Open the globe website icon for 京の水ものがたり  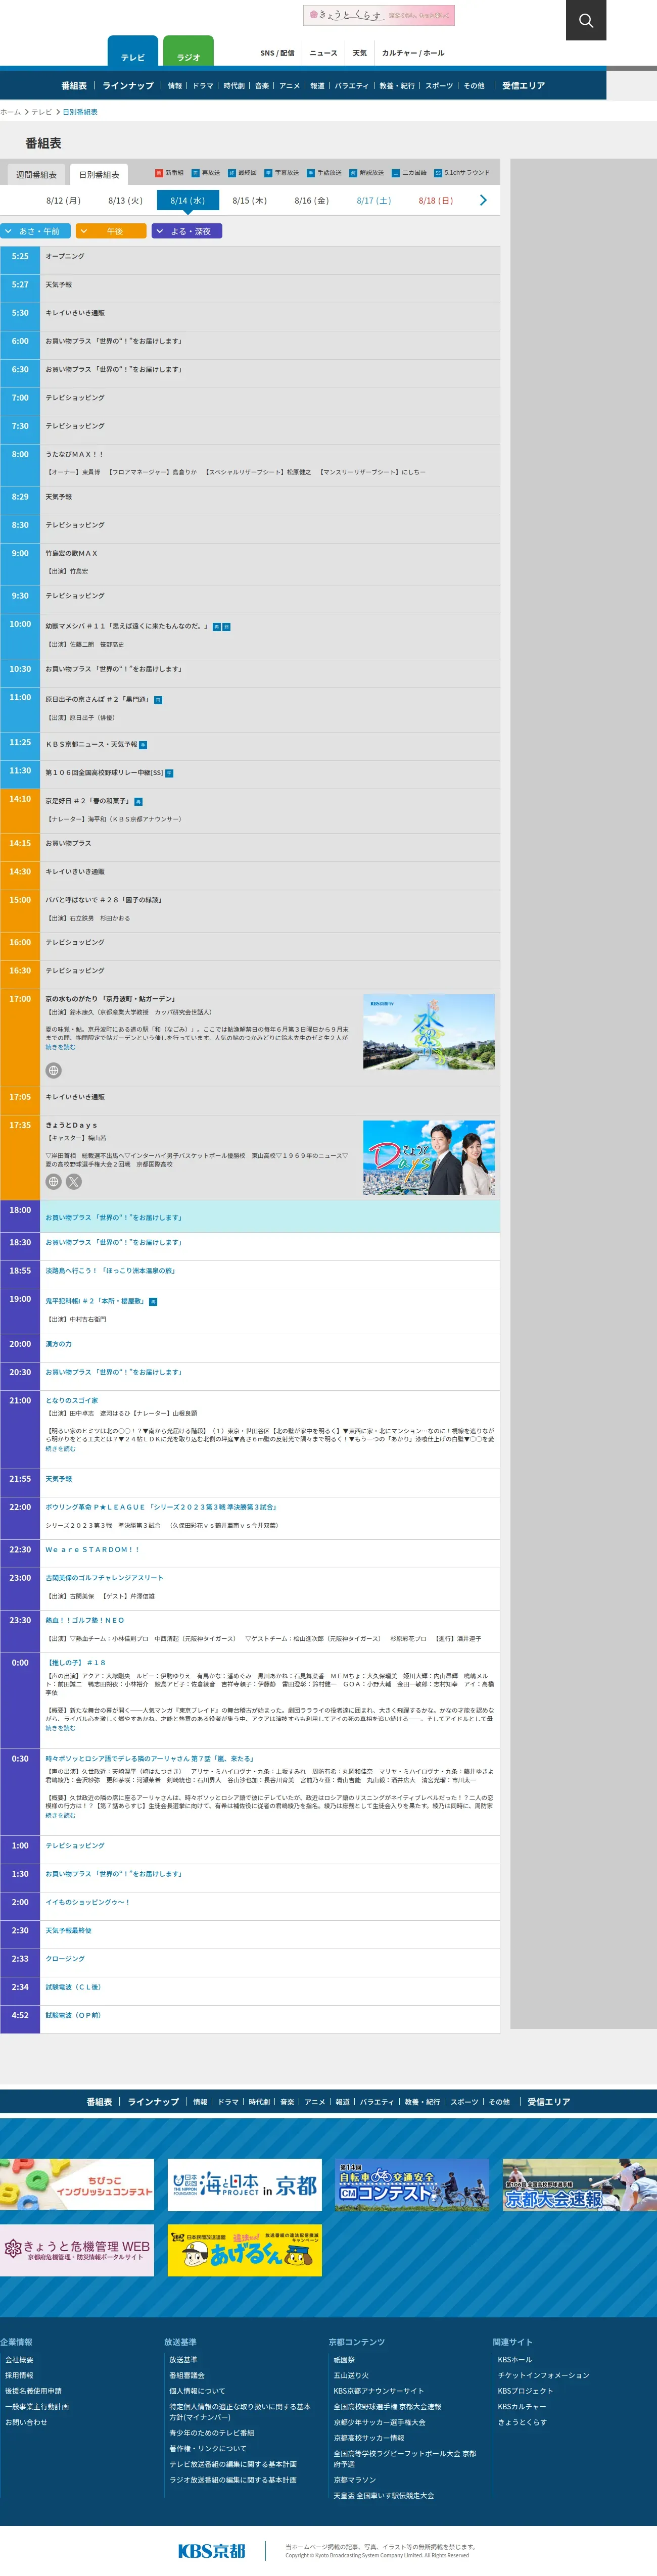[x=54, y=1070]
